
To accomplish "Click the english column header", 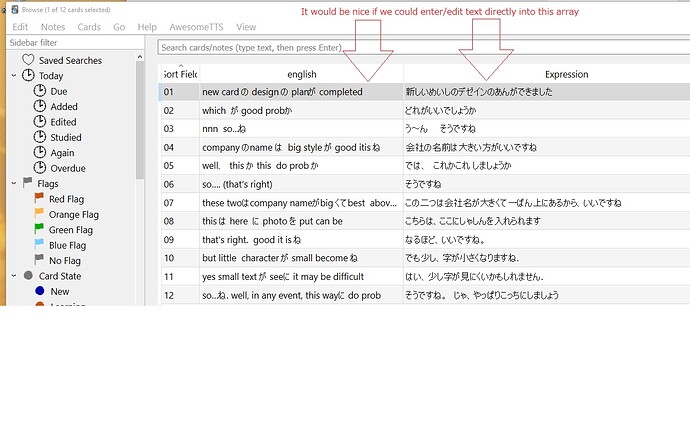I will coord(301,74).
